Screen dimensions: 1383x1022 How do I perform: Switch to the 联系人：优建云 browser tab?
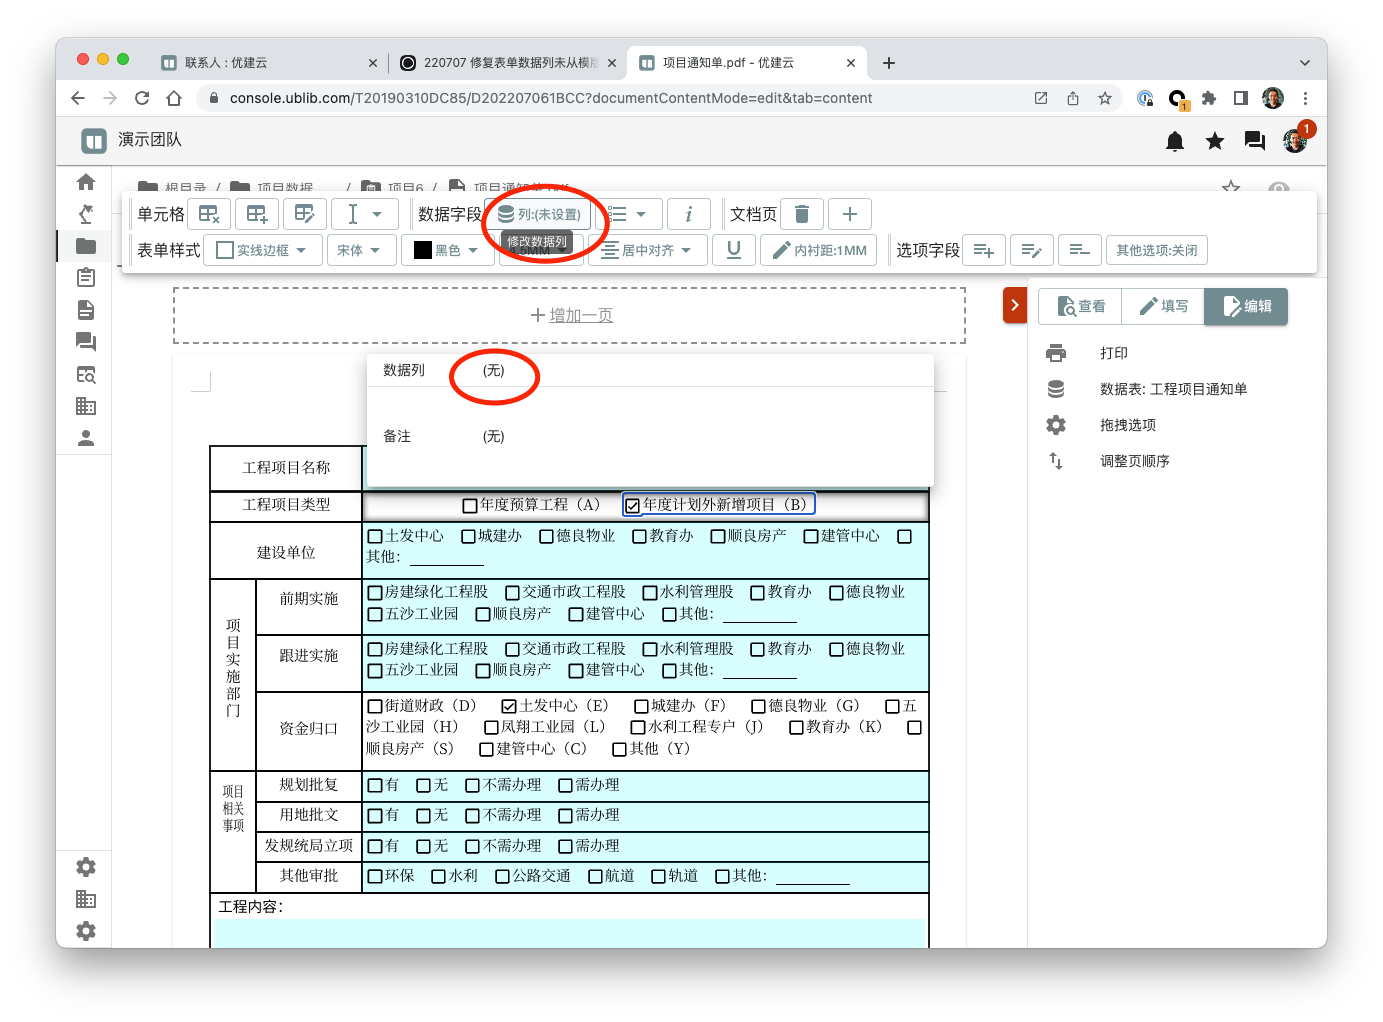pyautogui.click(x=268, y=62)
